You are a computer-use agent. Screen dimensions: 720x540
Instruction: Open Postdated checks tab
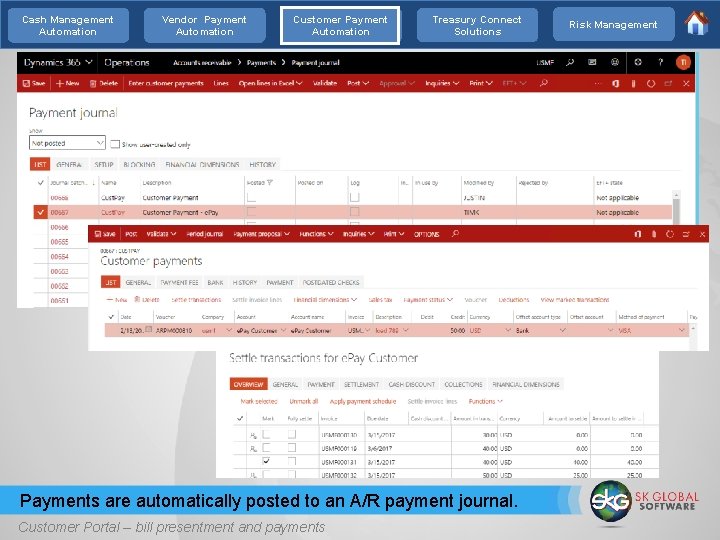331,282
